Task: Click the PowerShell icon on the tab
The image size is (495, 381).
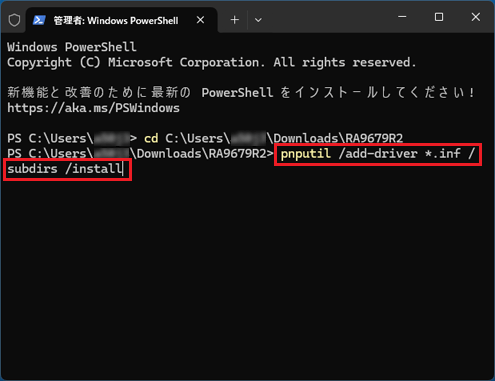Action: (x=39, y=20)
